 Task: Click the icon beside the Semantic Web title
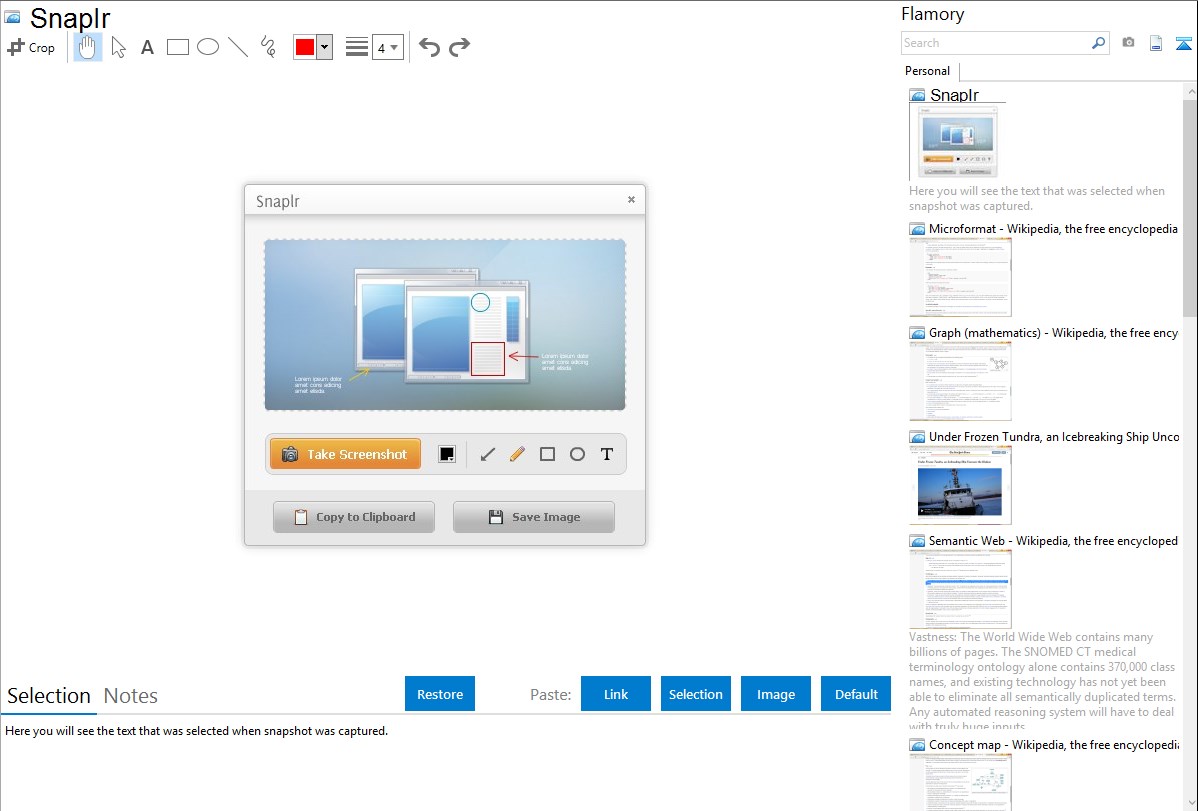pyautogui.click(x=917, y=541)
